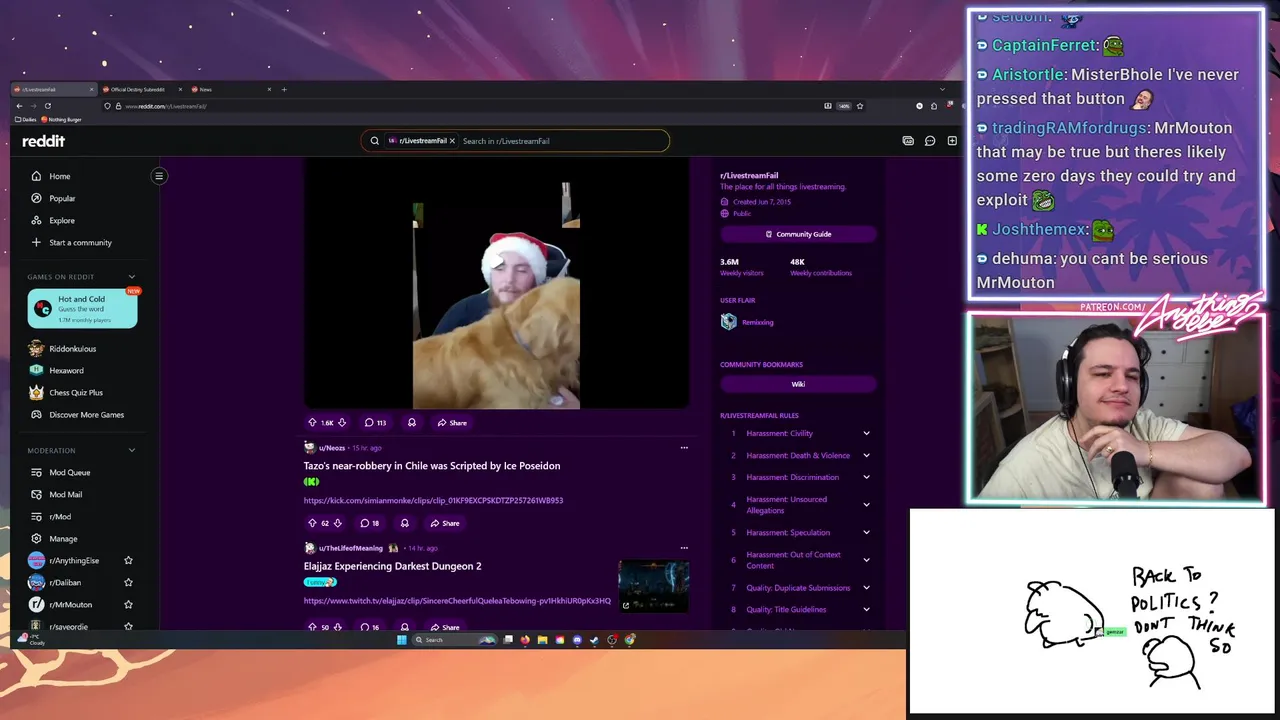Expand rule 2 Harassment: Death & Violence

(x=866, y=456)
